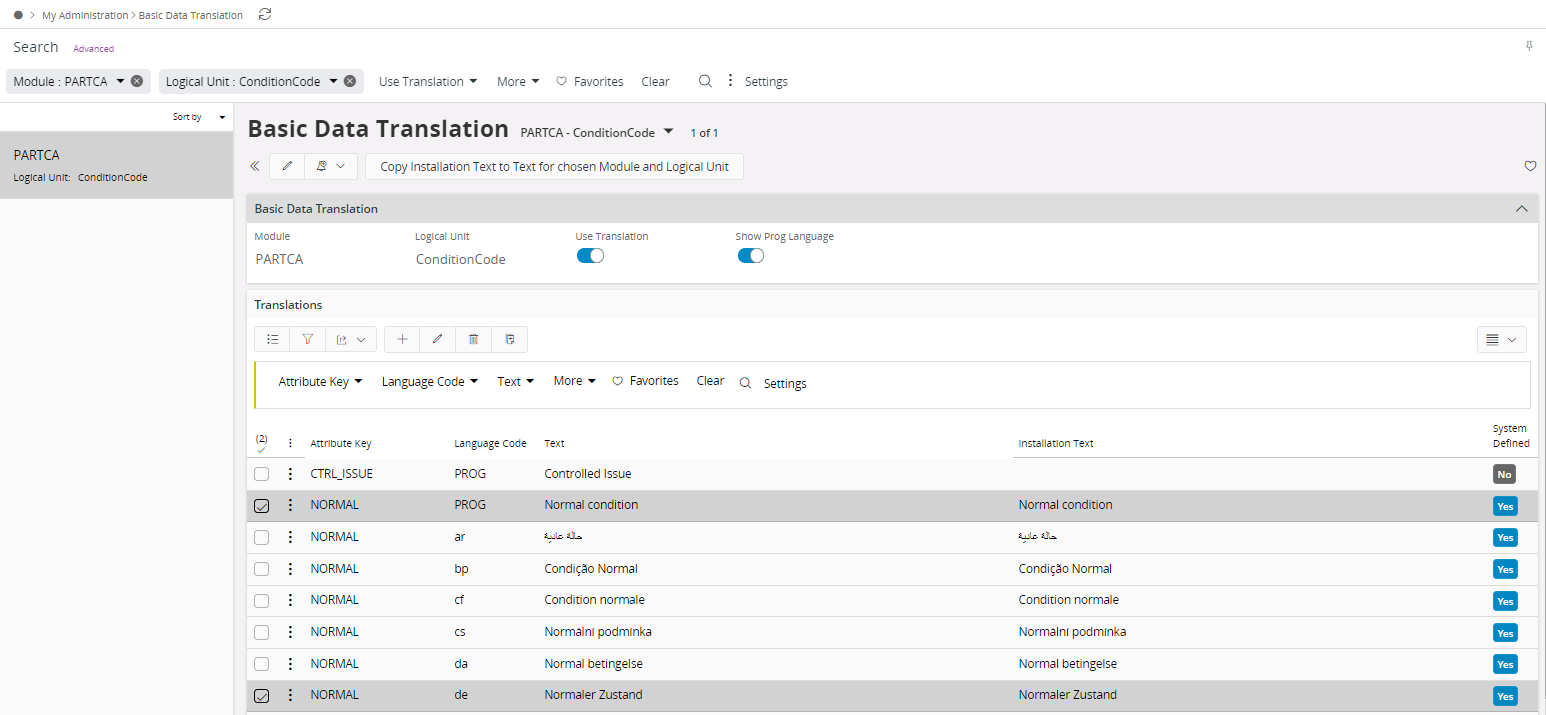
Task: Click the pencil edit icon under page title
Action: coord(287,166)
